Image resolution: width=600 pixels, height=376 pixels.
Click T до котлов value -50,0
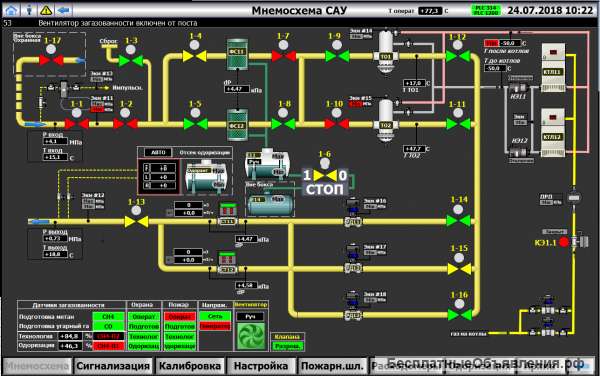[x=495, y=68]
